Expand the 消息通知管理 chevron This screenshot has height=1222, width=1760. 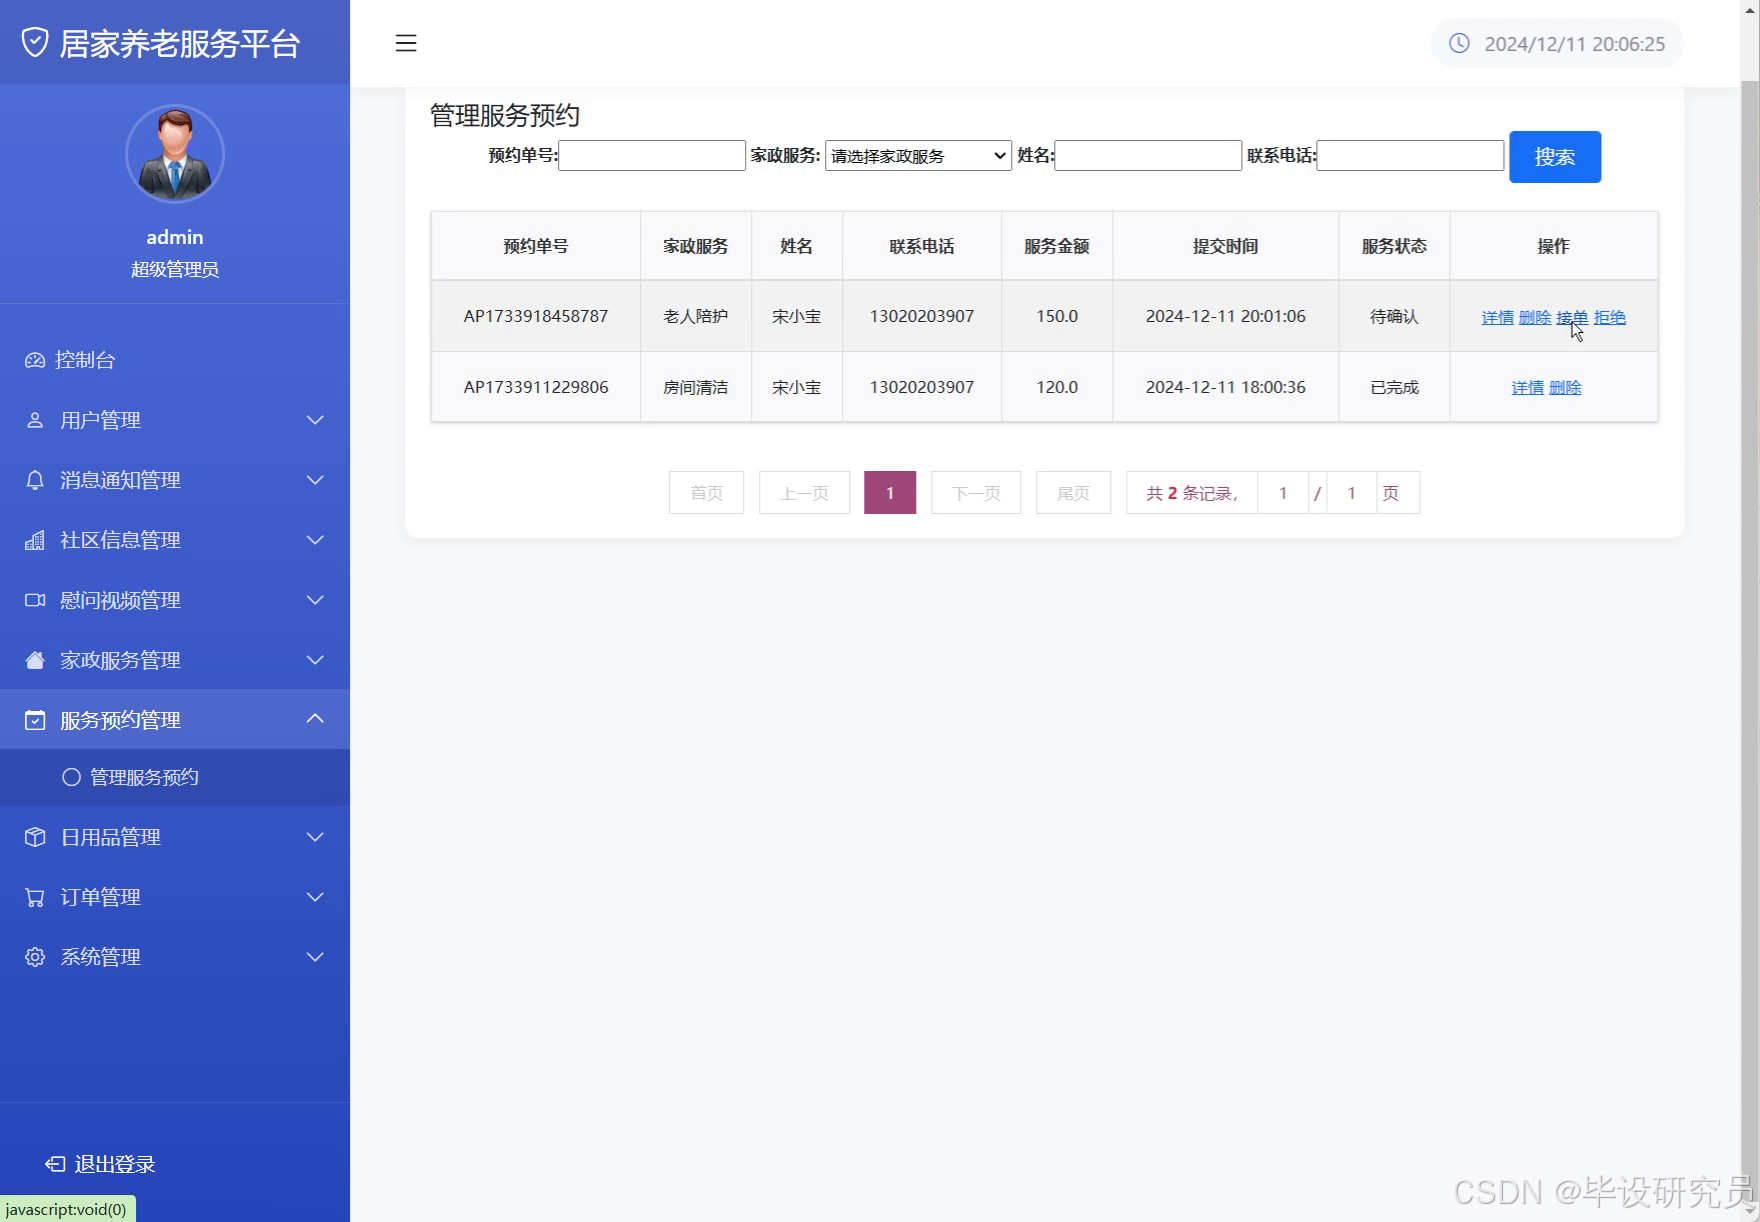(315, 480)
